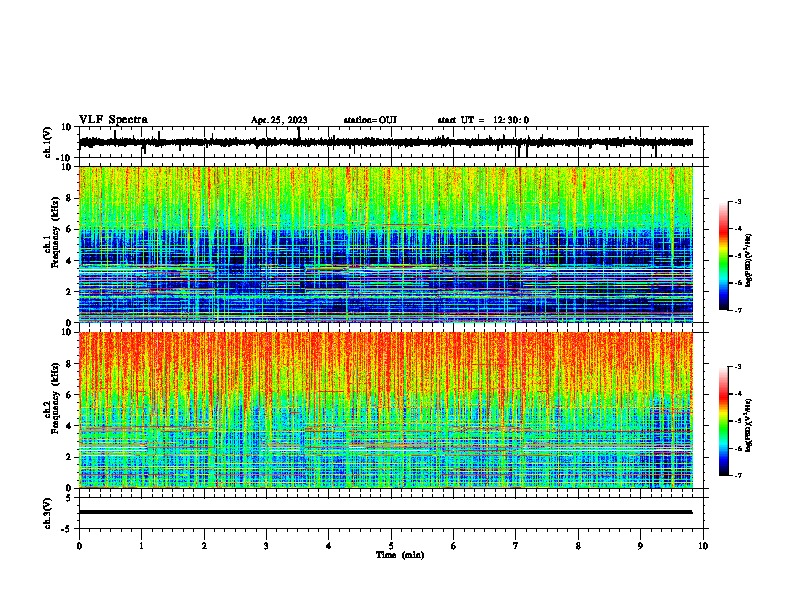Click the time axis tick label '5'
The width and height of the screenshot is (792, 612).
391,546
